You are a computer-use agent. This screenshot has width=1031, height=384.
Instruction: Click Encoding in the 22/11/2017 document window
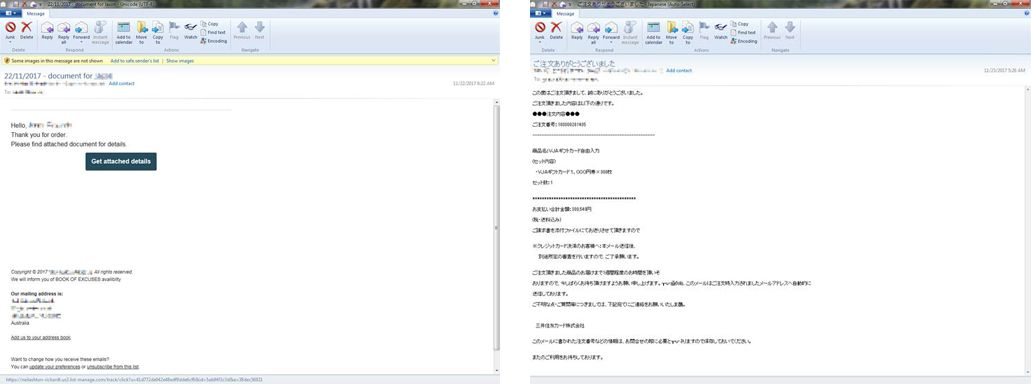click(214, 41)
